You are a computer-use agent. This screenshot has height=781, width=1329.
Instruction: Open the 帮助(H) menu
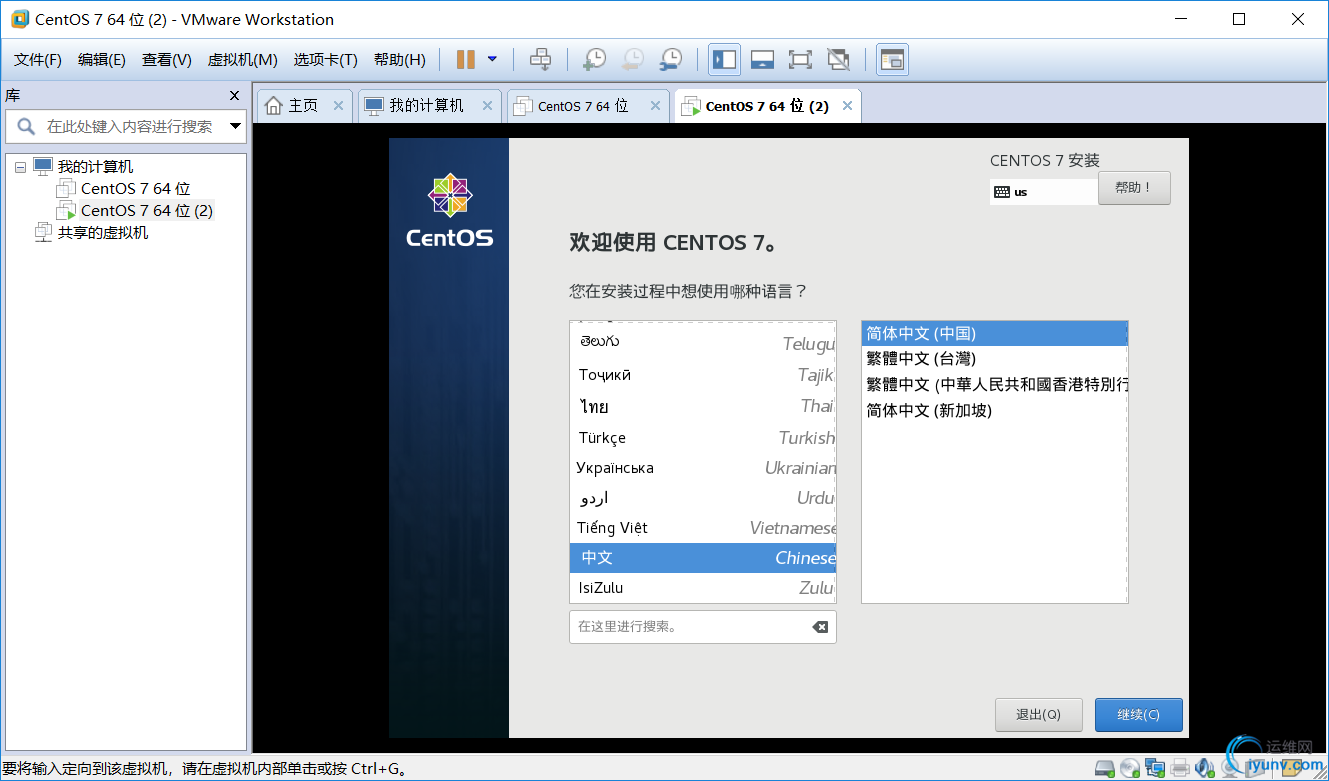point(399,60)
